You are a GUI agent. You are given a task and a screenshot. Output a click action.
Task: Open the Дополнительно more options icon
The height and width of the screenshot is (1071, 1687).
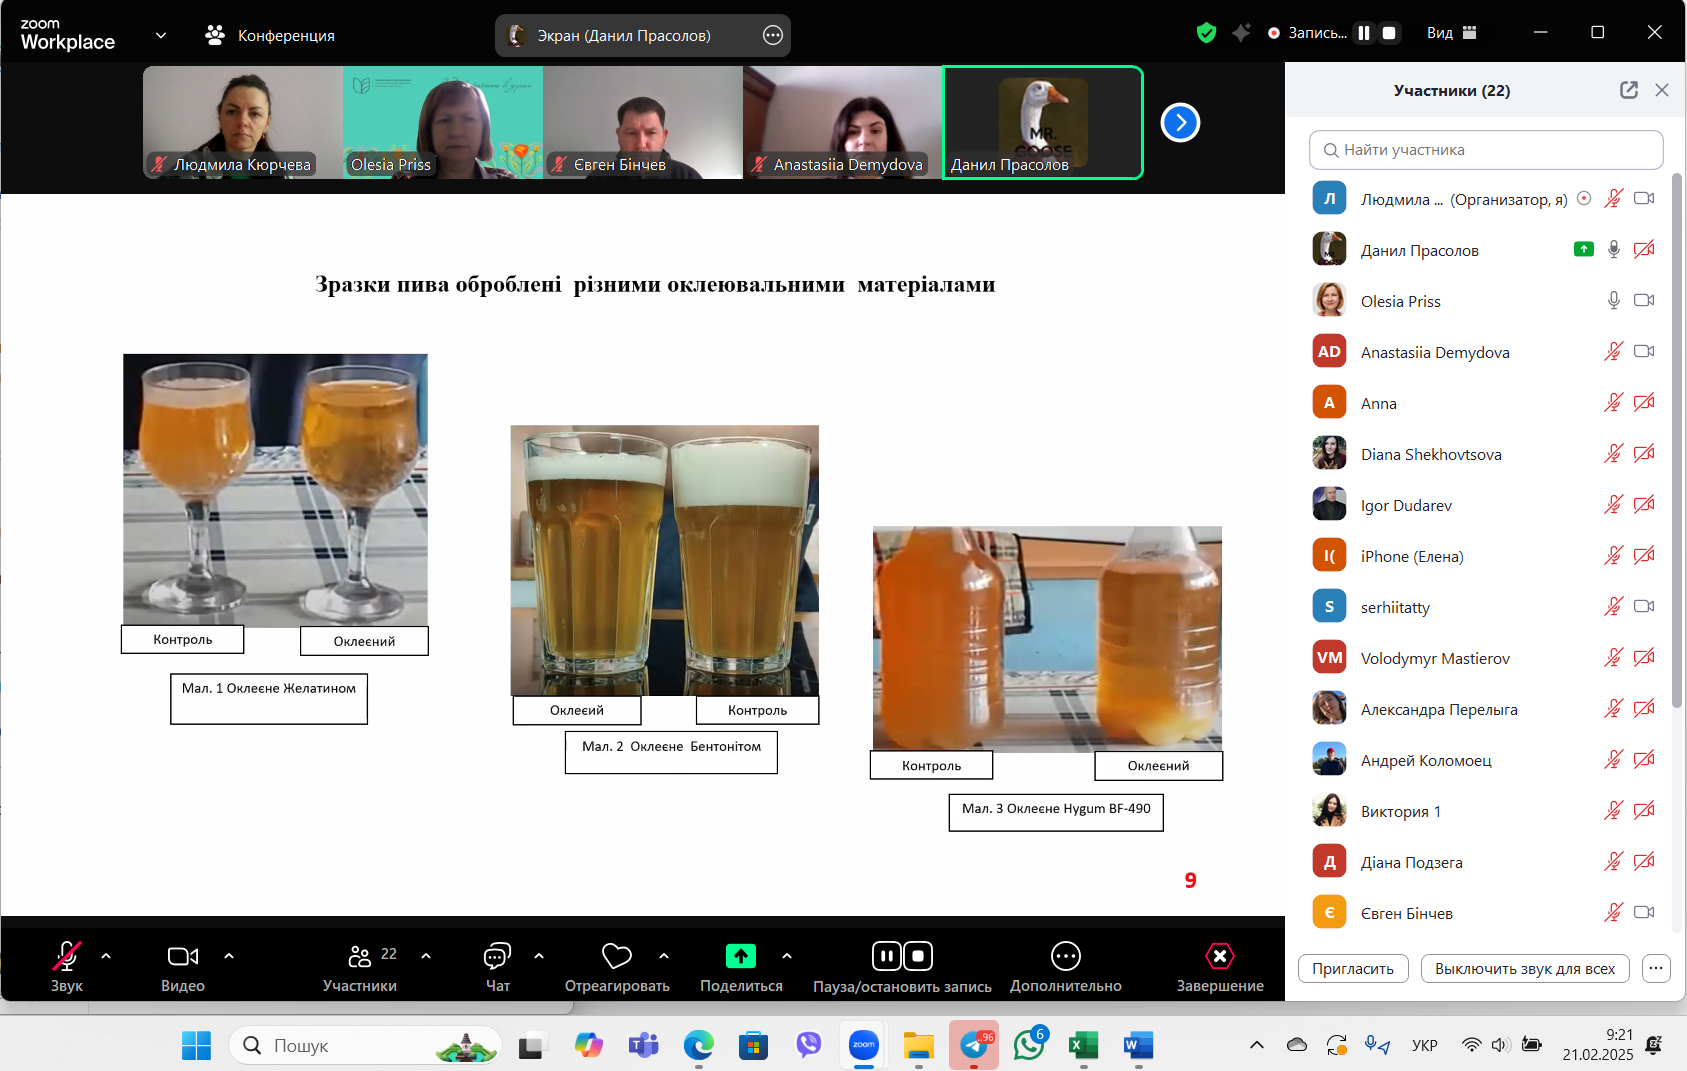tap(1065, 957)
